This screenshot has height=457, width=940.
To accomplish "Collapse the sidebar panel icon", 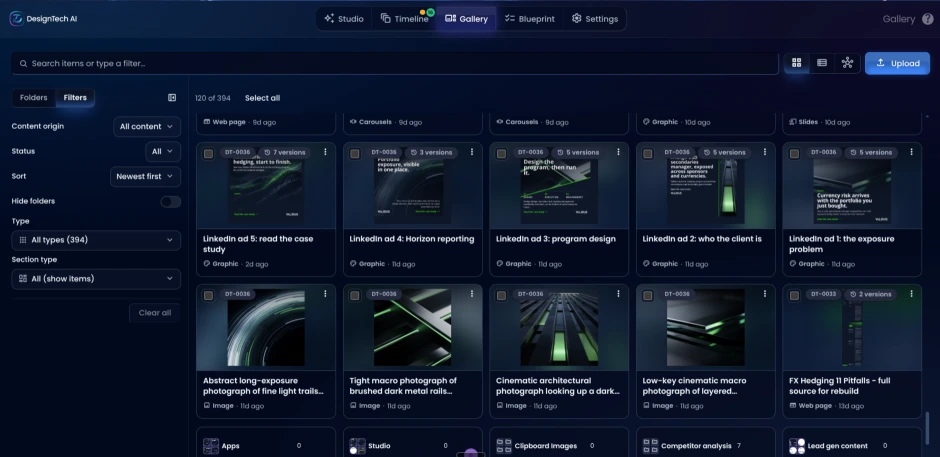I will pyautogui.click(x=172, y=98).
